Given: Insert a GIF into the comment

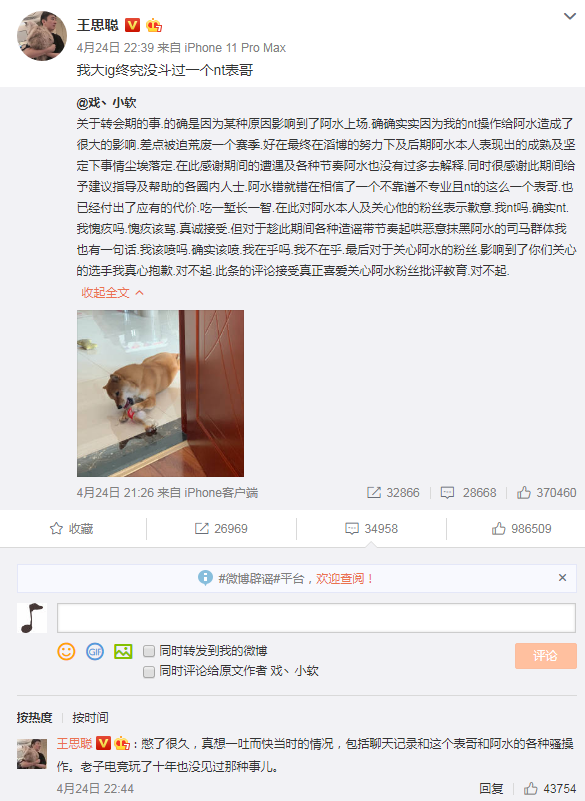Looking at the screenshot, I should (95, 651).
